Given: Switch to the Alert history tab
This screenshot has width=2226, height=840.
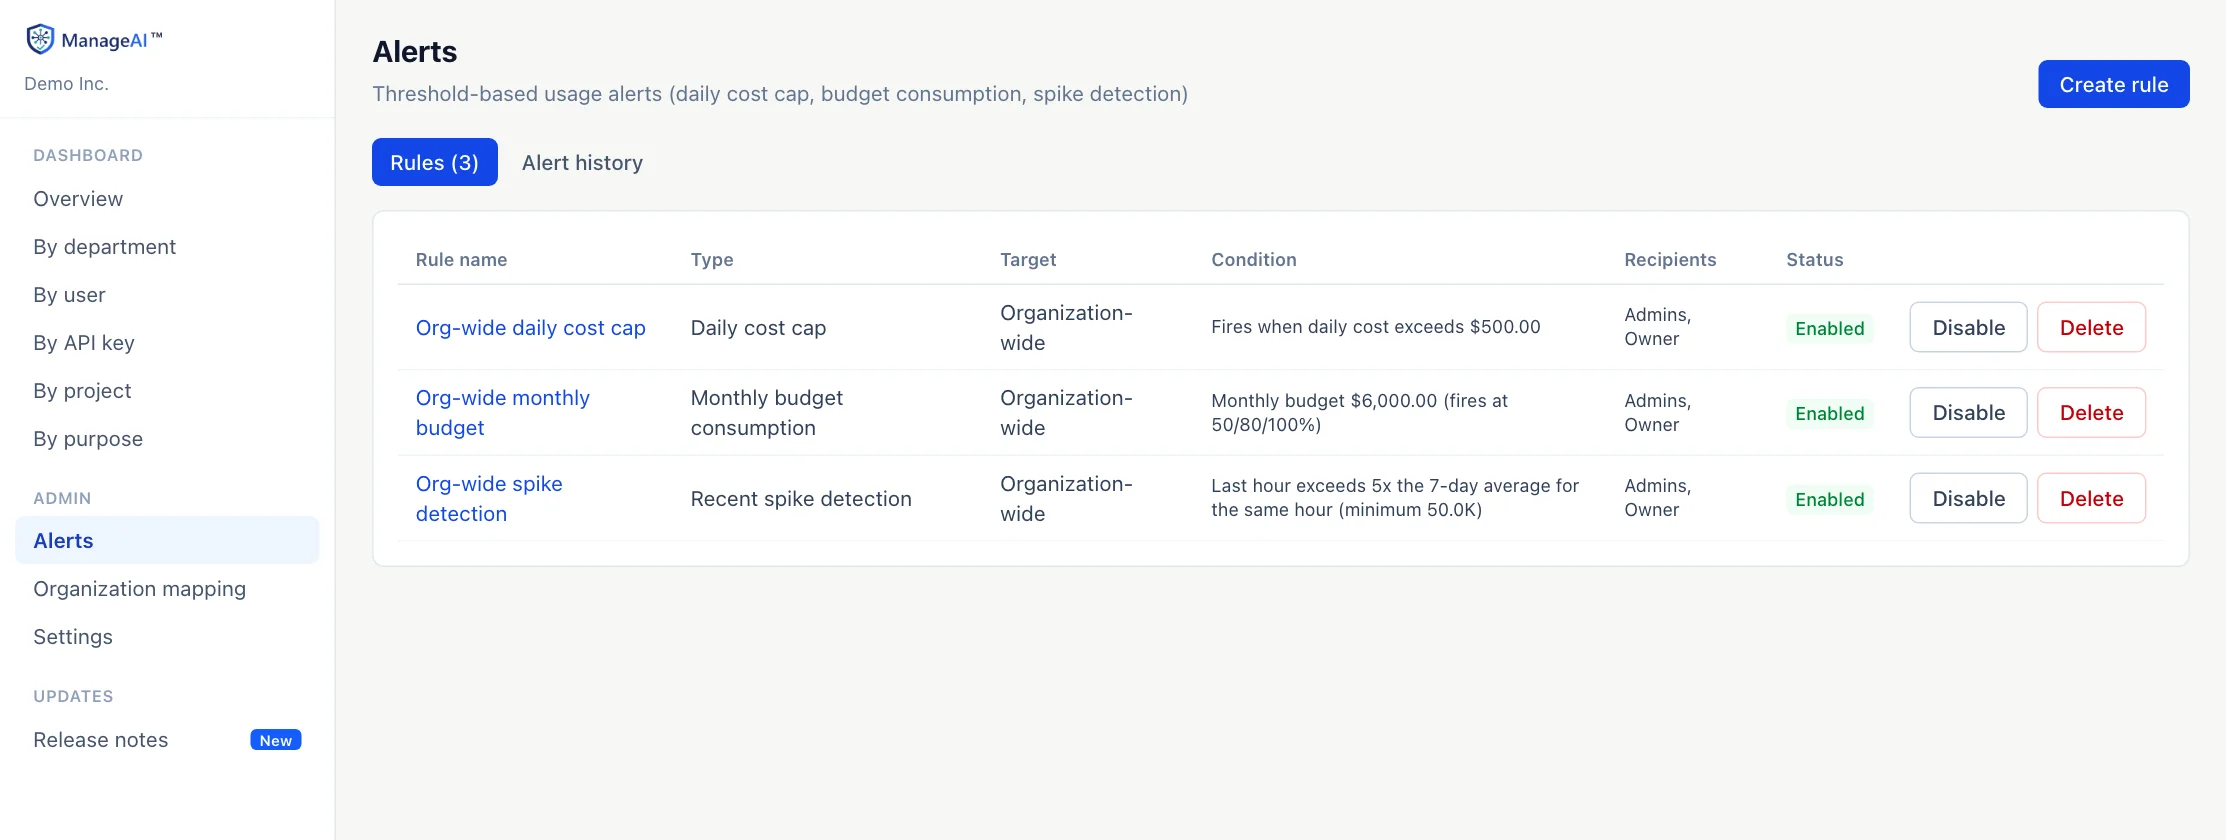Looking at the screenshot, I should coord(582,162).
